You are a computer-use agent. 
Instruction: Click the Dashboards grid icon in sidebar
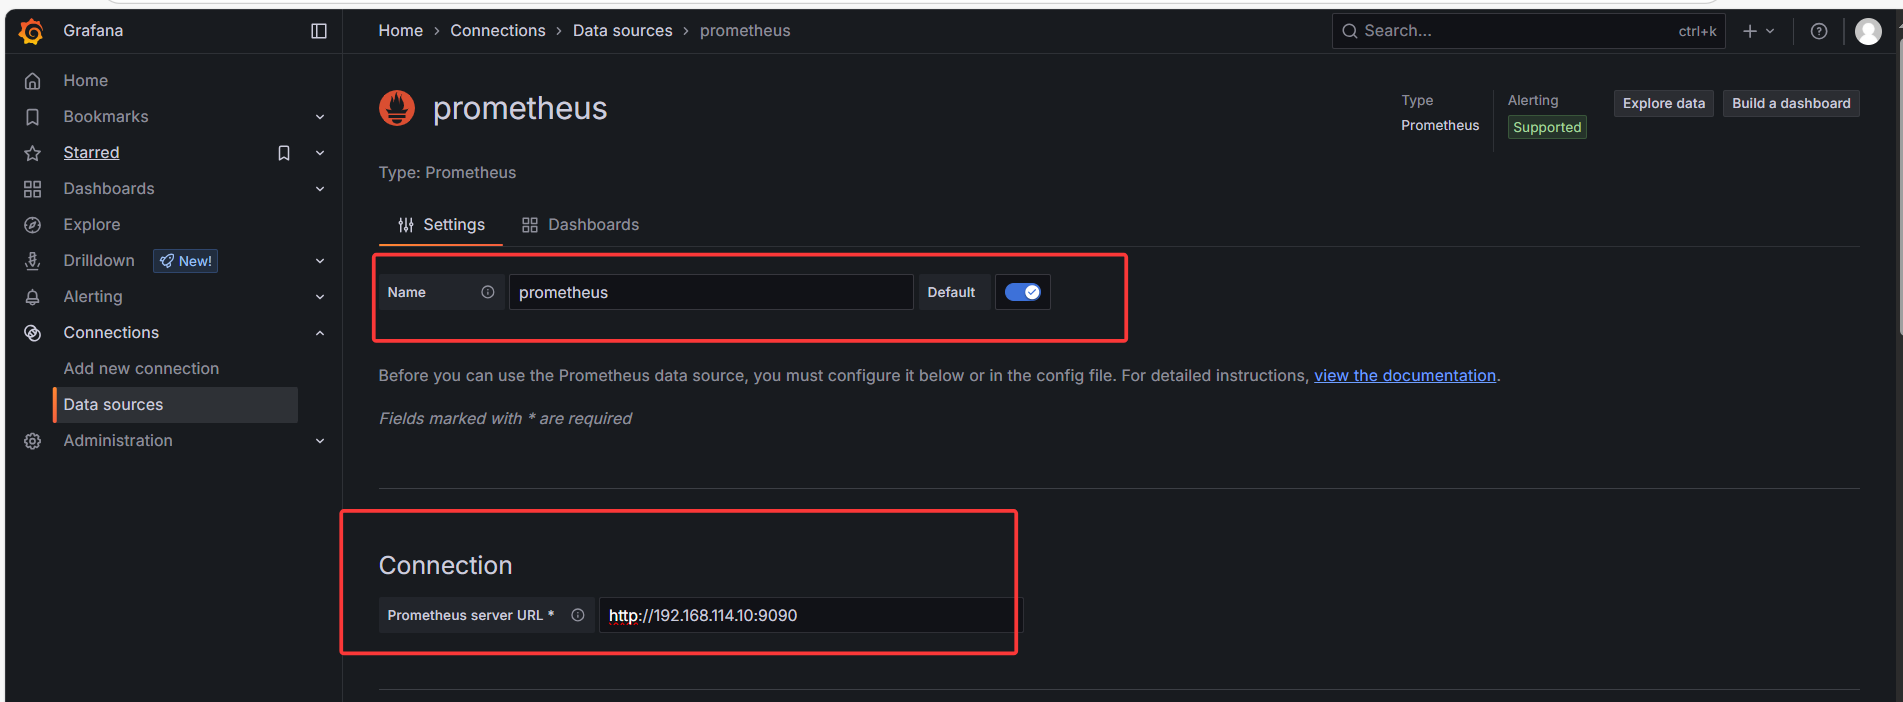click(32, 189)
